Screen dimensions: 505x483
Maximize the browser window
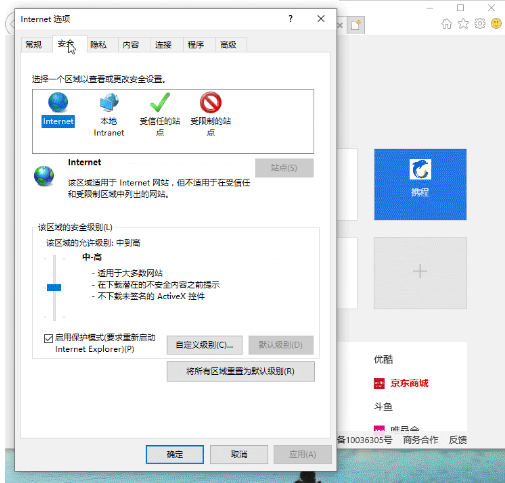pos(461,7)
